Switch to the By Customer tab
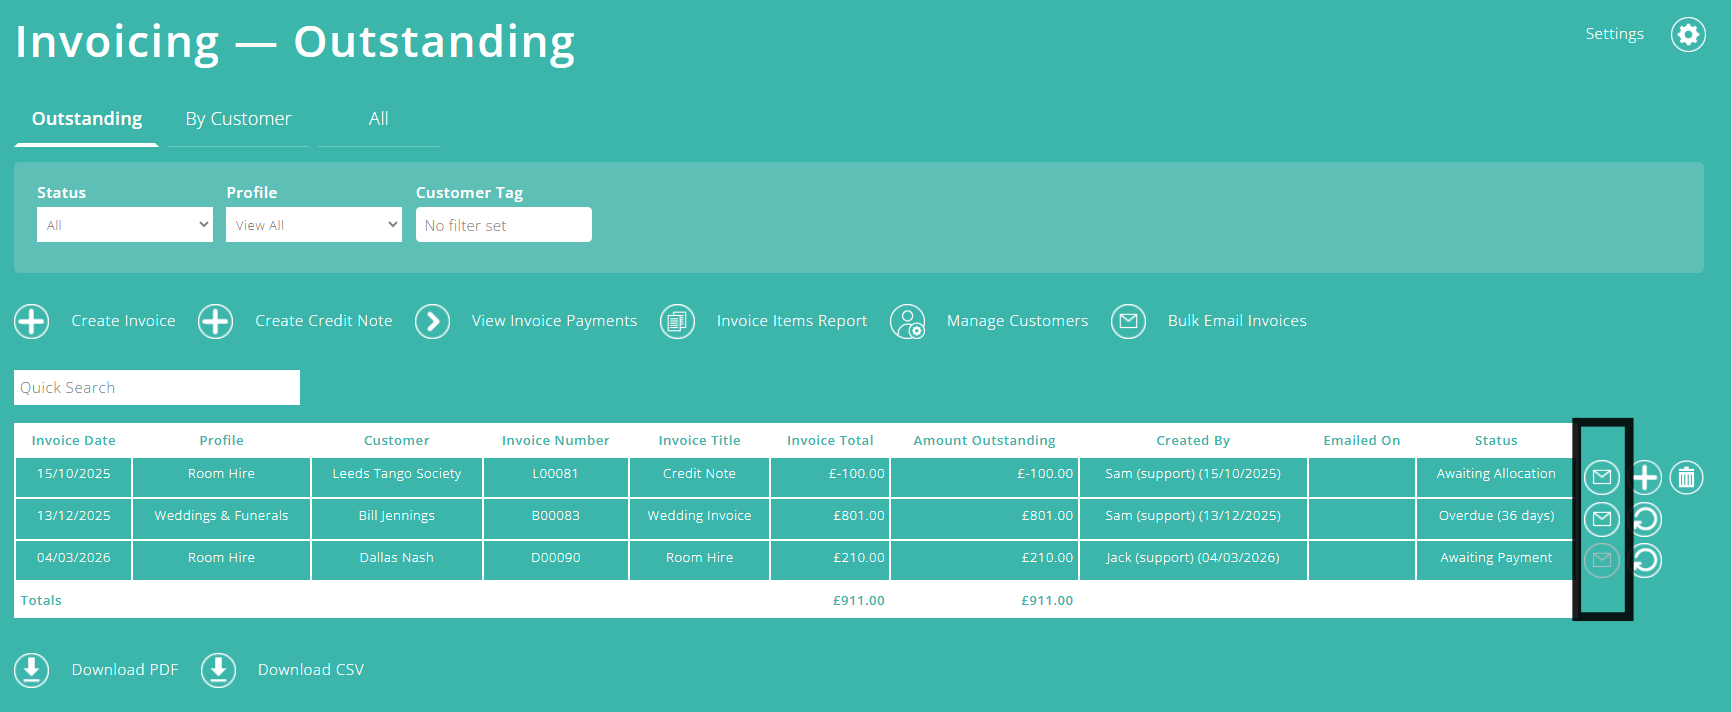Screen dimensions: 1731x712 point(238,119)
